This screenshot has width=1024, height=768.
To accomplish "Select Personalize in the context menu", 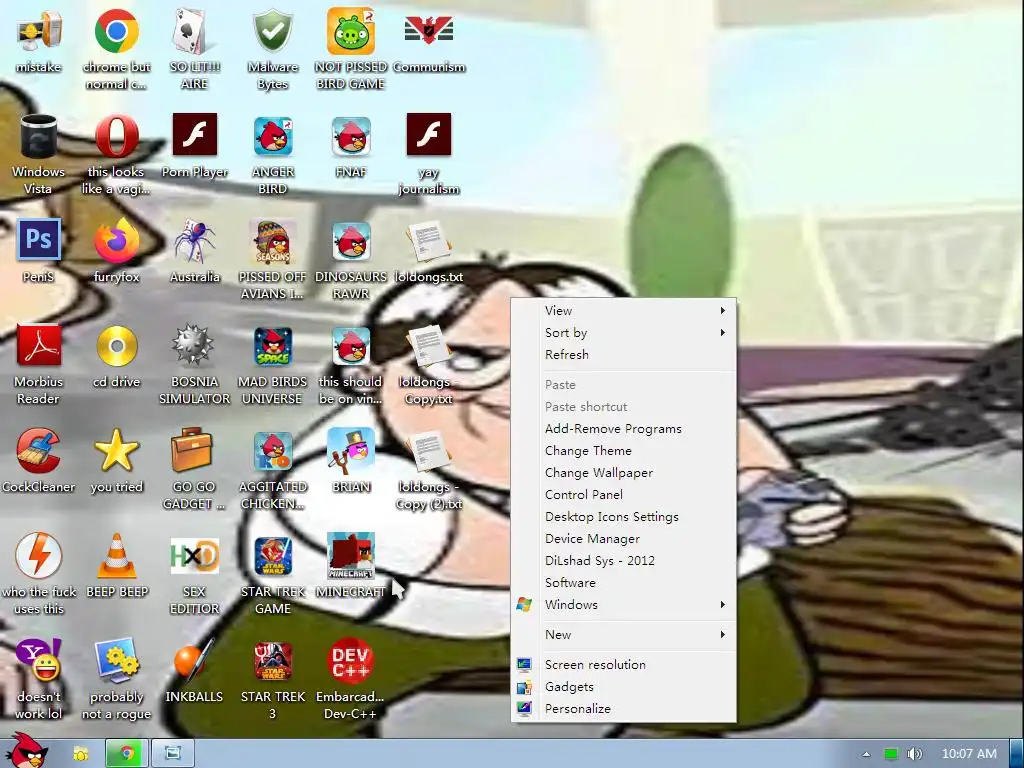I will tap(624, 709).
